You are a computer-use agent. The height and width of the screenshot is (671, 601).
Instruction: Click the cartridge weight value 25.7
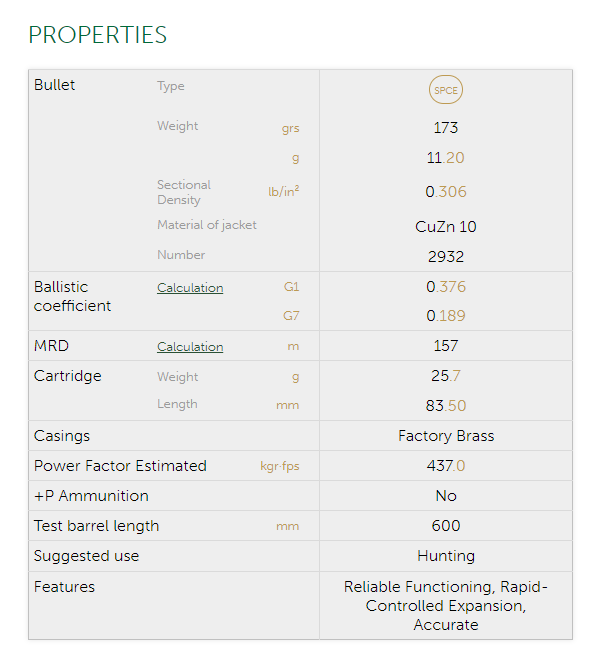446,376
